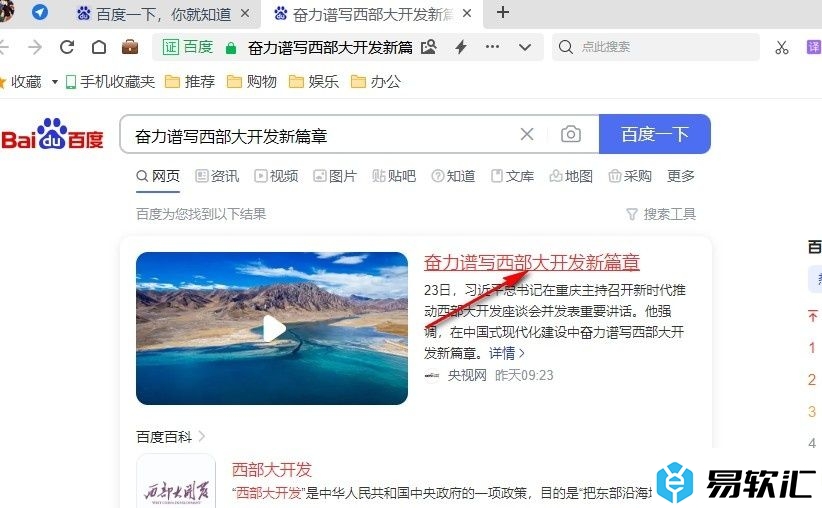Viewport: 822px width, 508px height.
Task: Go to the browser home page icon
Action: (99, 47)
